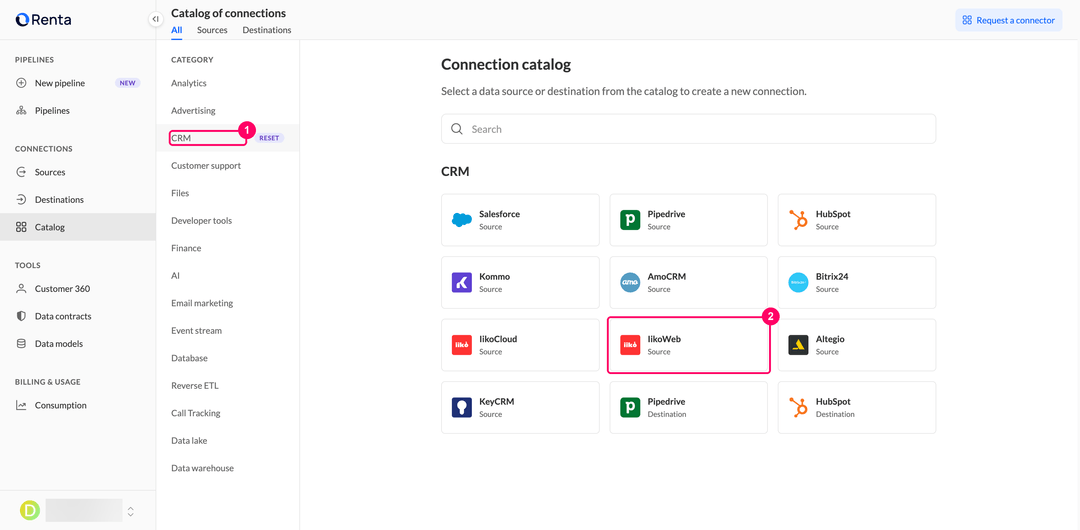The width and height of the screenshot is (1080, 530).
Task: Click the AmoCRM logo icon
Action: point(630,283)
